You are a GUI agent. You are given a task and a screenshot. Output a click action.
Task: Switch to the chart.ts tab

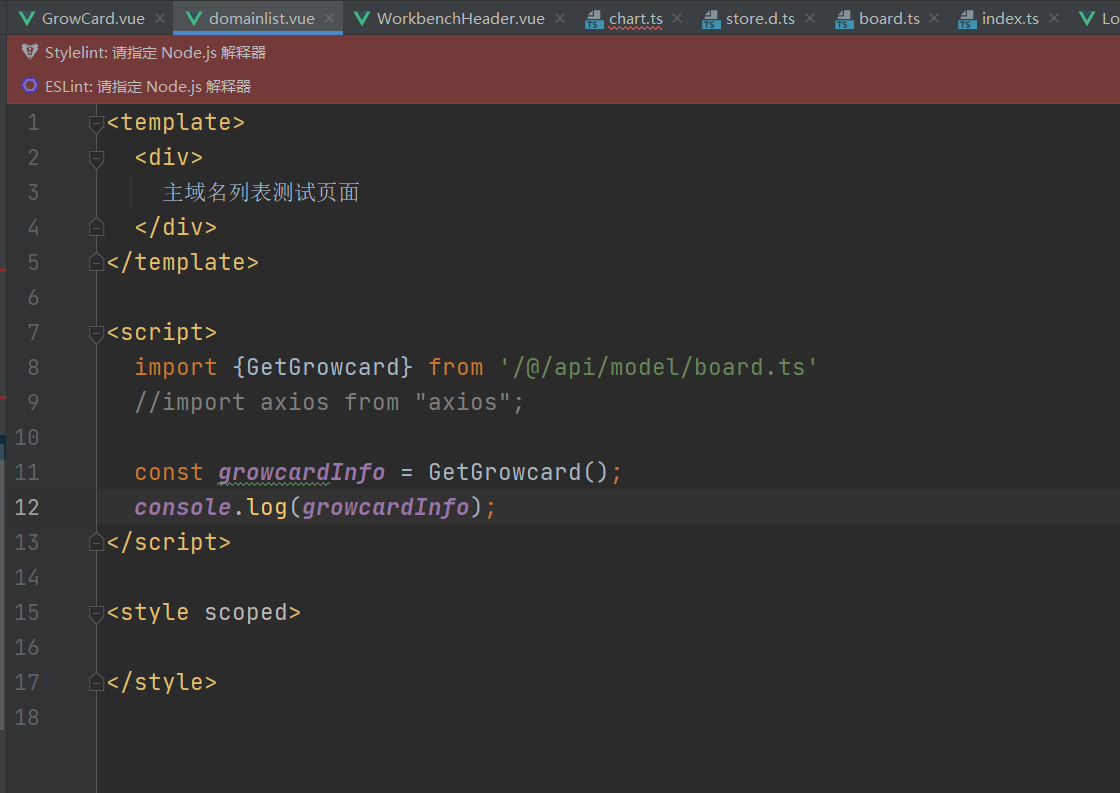coord(637,17)
